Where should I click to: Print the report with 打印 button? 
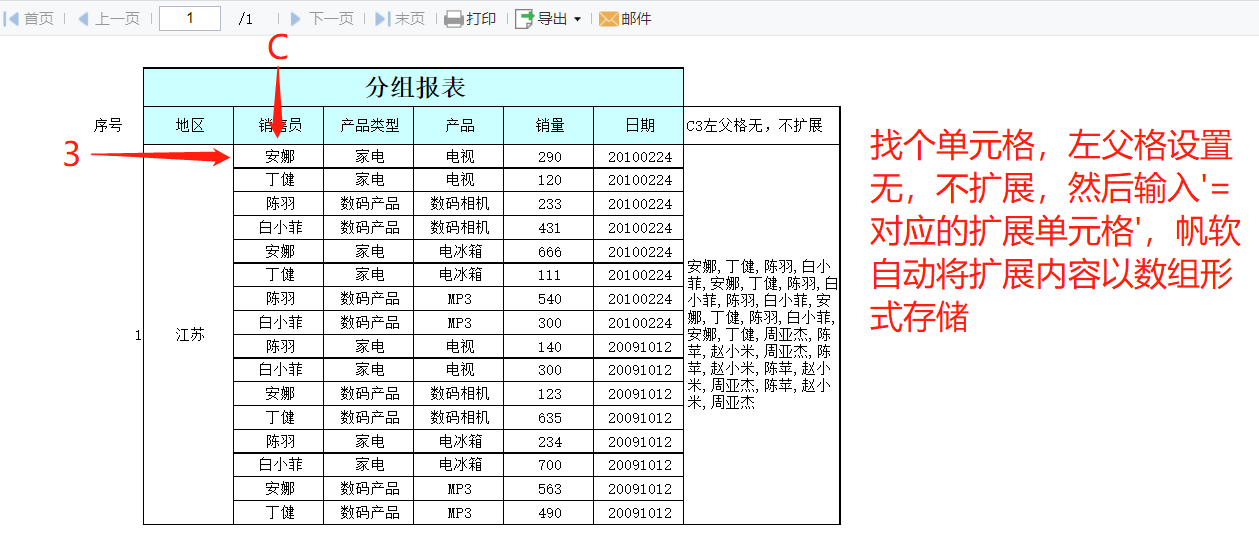click(470, 19)
